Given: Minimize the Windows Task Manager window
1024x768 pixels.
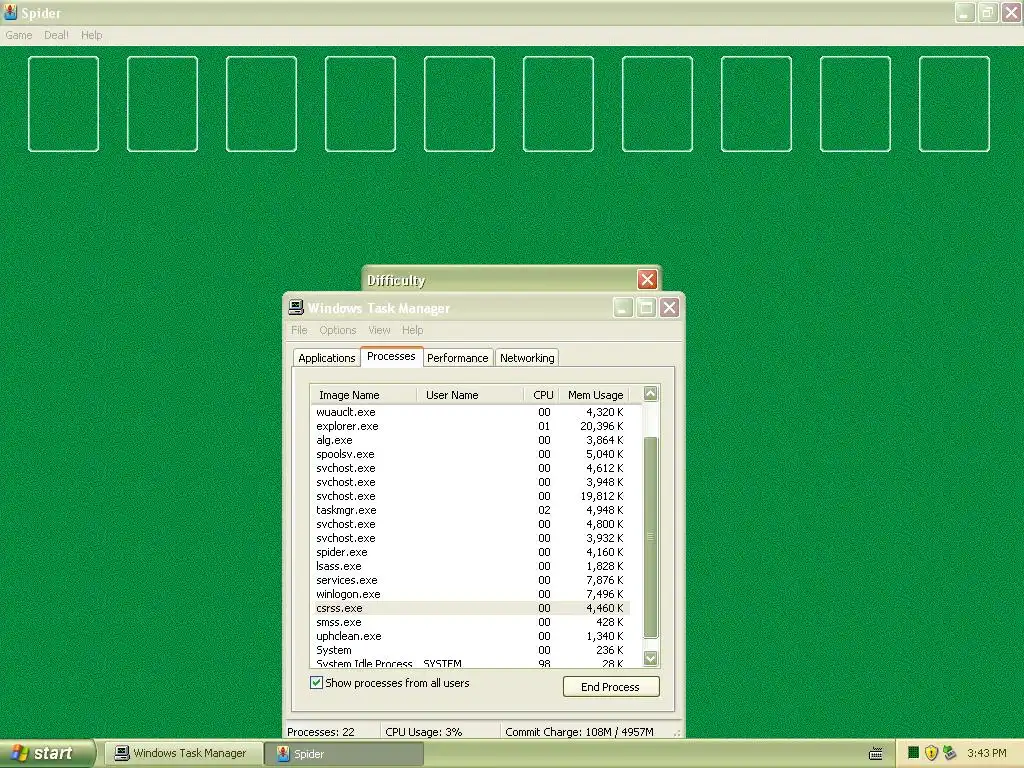Looking at the screenshot, I should [623, 308].
